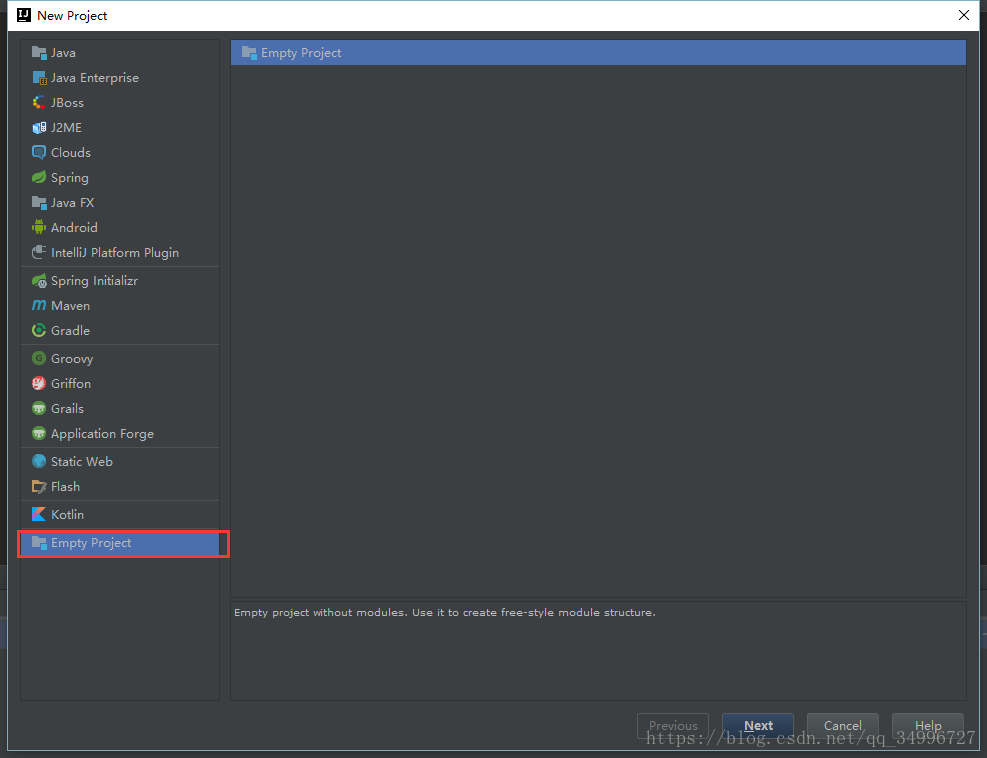Pick Grails label
This screenshot has height=758, width=987.
click(x=67, y=409)
